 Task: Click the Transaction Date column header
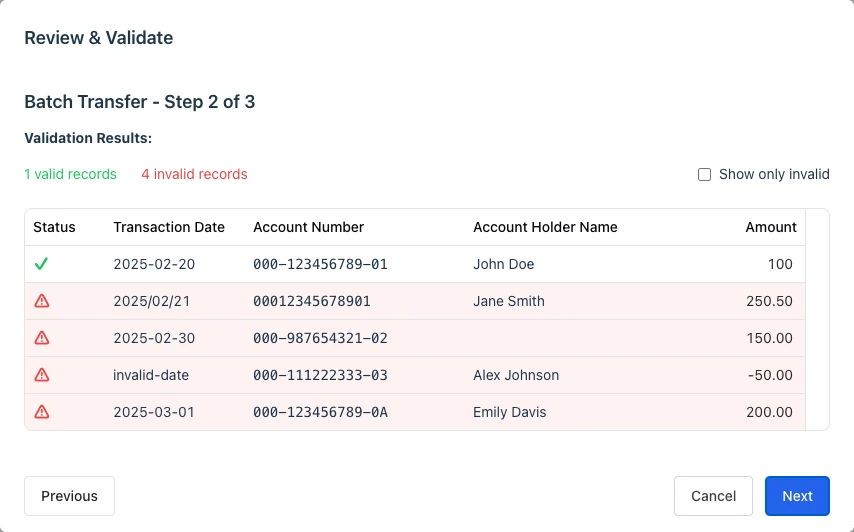[169, 227]
